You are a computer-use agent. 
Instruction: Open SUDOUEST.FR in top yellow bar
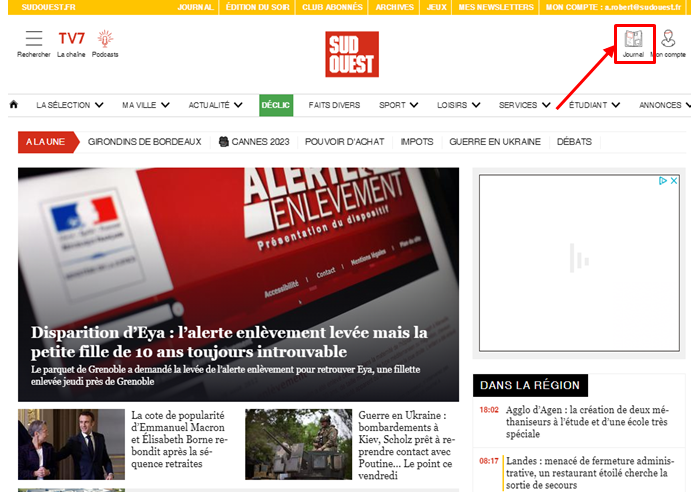coord(48,7)
